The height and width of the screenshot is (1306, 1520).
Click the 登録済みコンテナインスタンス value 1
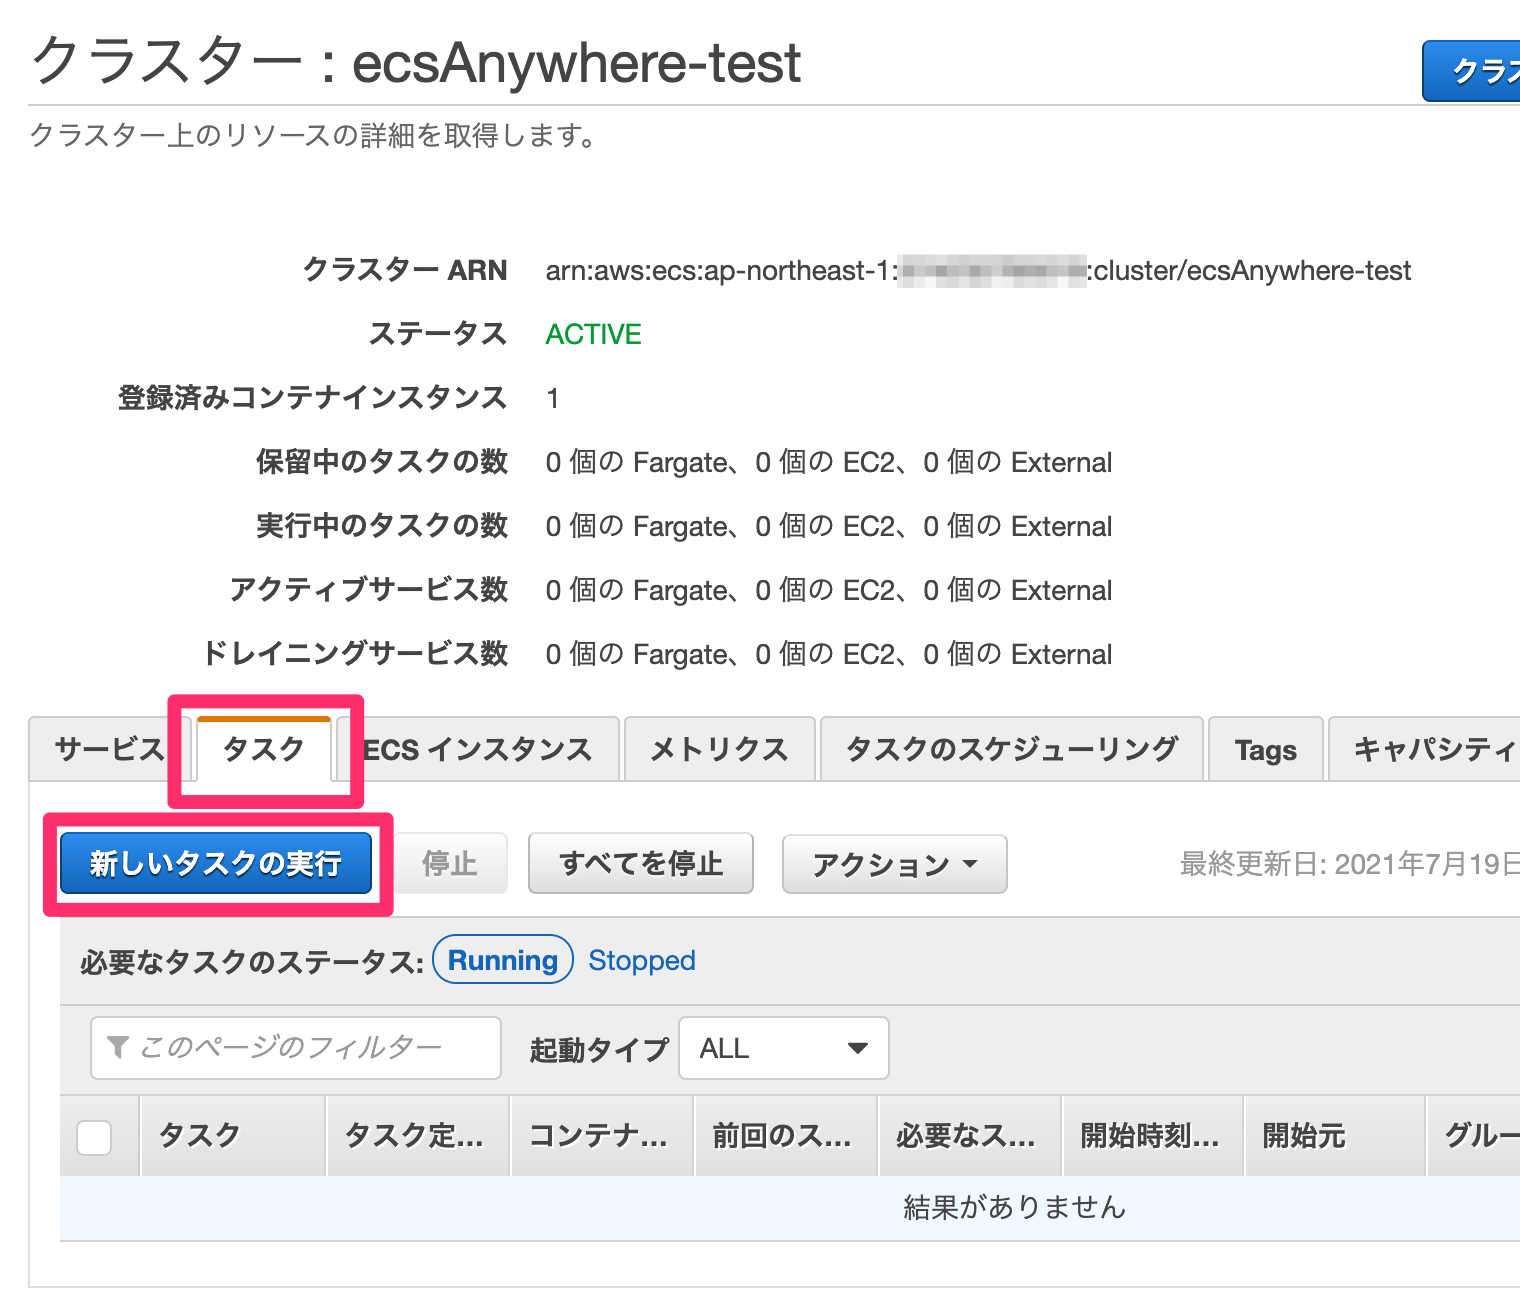pyautogui.click(x=553, y=399)
